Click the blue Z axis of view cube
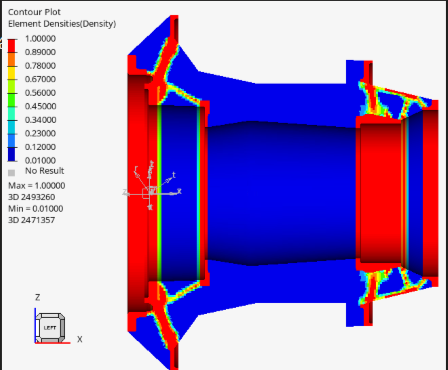Viewport: 448px width, 370px height. [x=35, y=325]
